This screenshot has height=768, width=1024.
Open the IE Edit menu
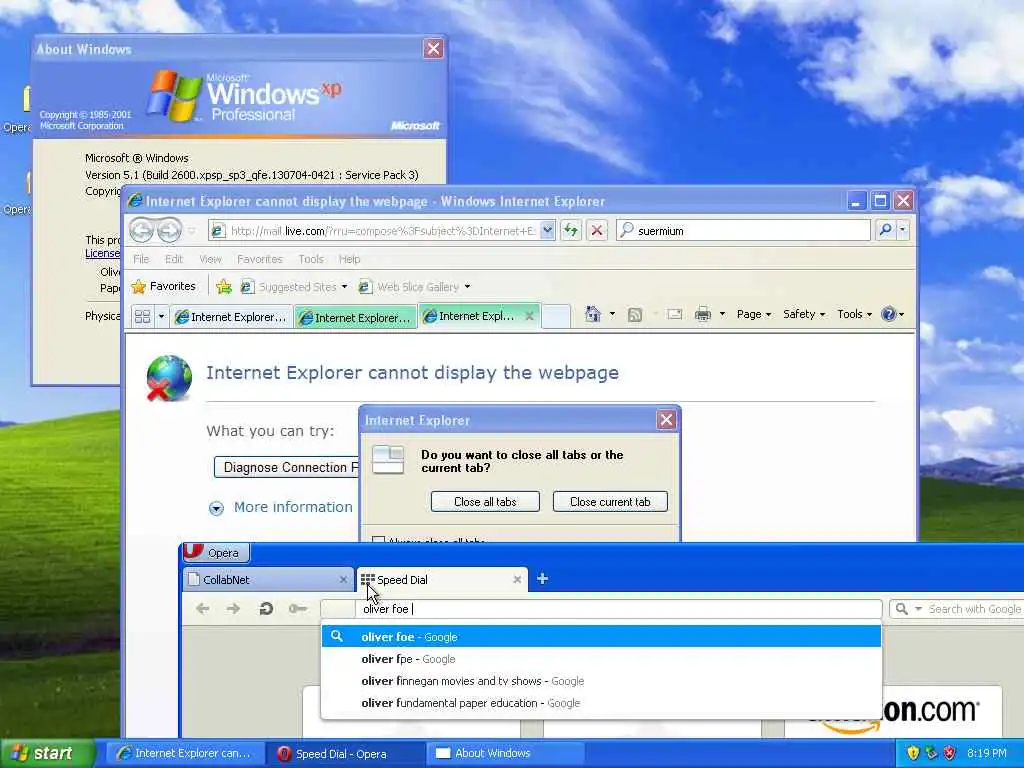pos(174,259)
